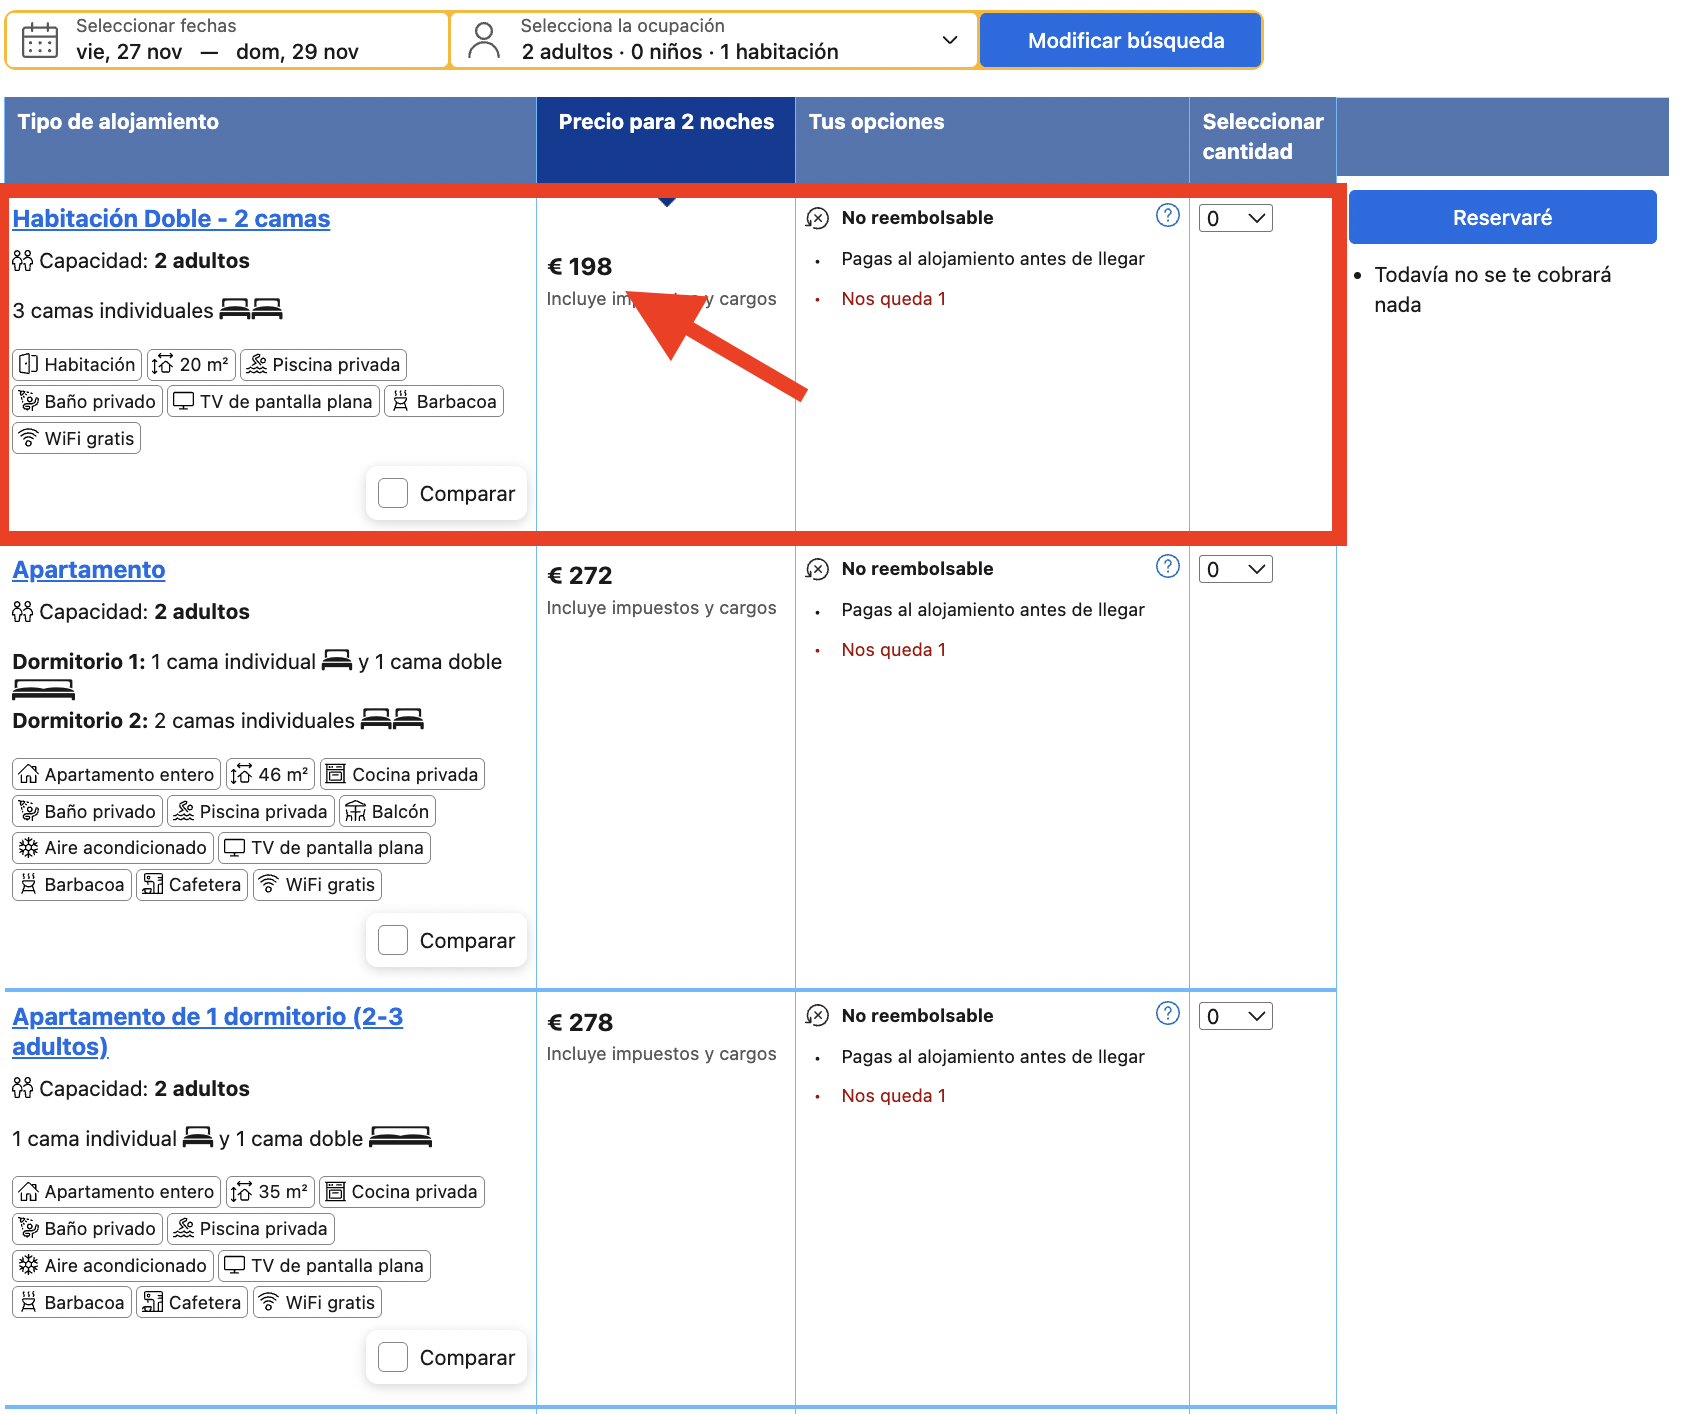Check Comparar for the €272 Apartamento
The height and width of the screenshot is (1414, 1692).
point(393,940)
